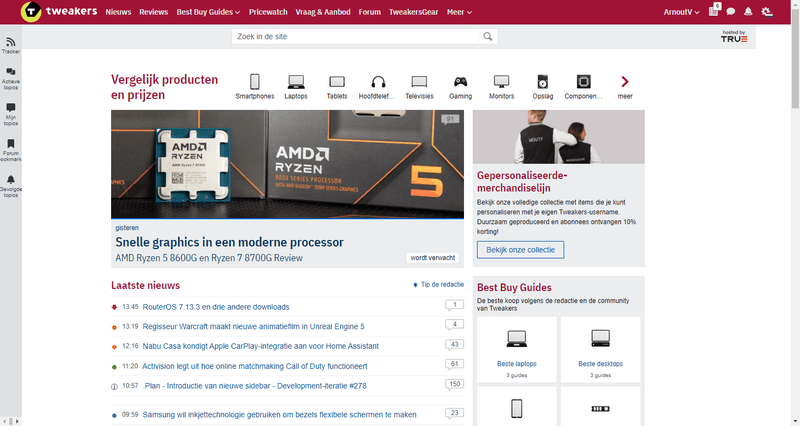The image size is (800, 426).
Task: Open Actieve topics in sidebar
Action: (x=11, y=78)
